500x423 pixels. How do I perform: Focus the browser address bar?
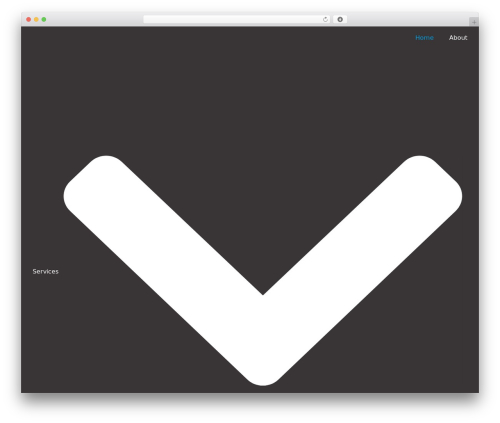point(233,19)
